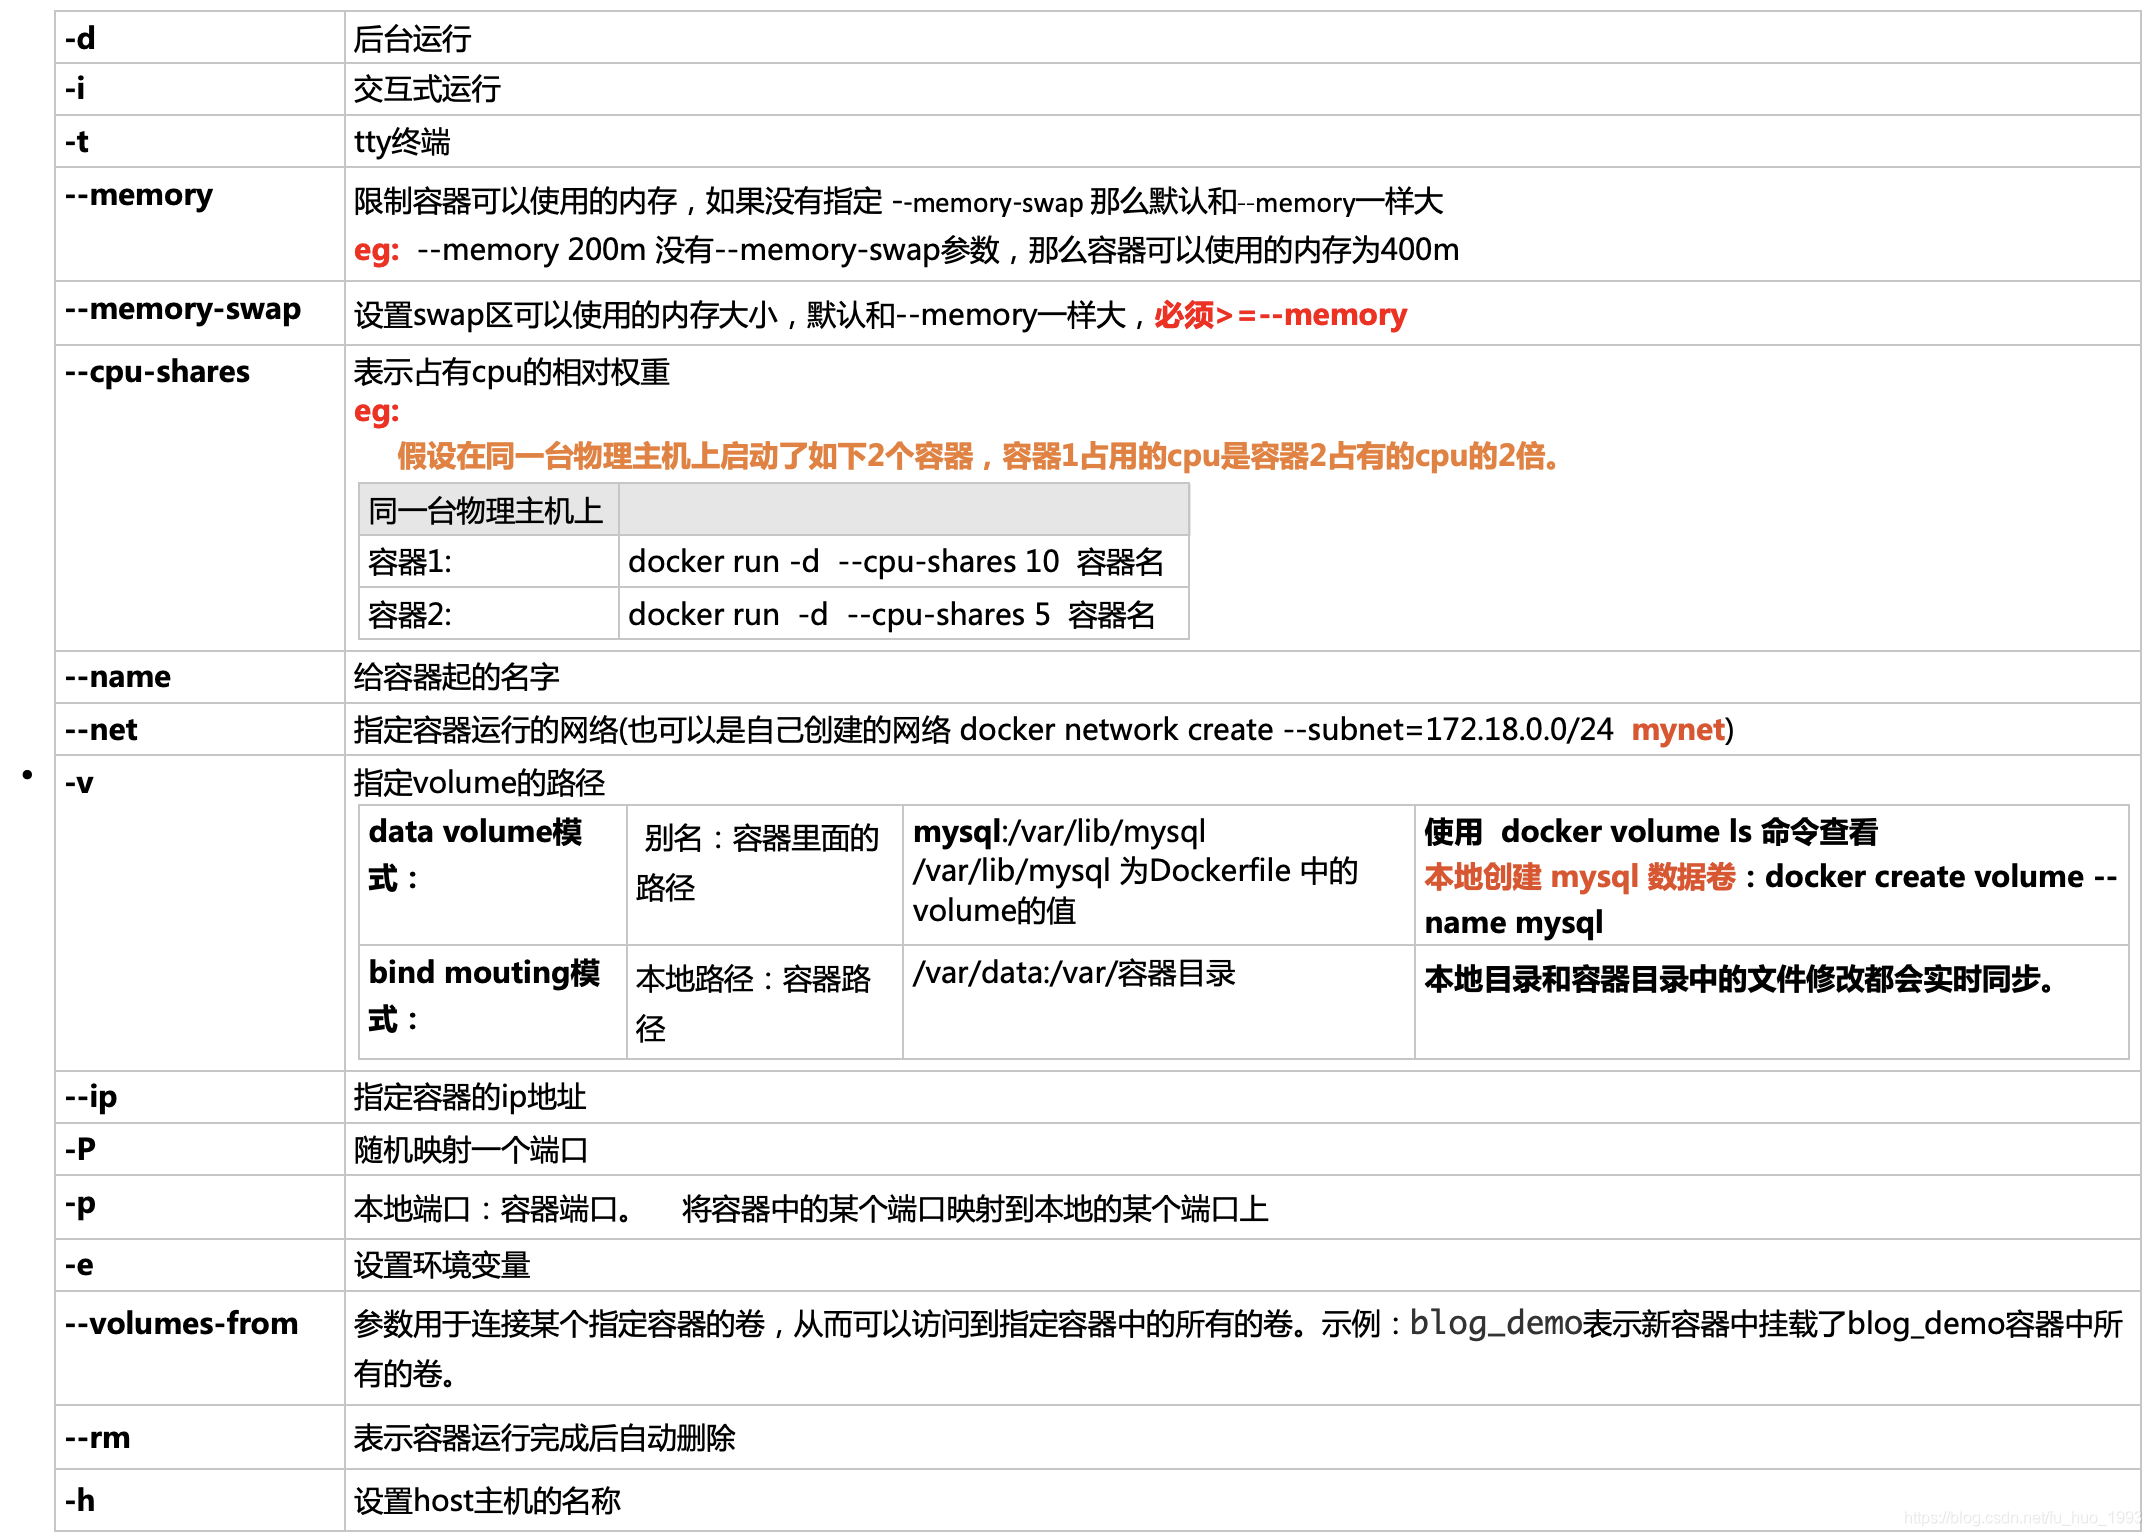The width and height of the screenshot is (2152, 1536).
Task: Click the orange text 本地创建 mysql 数据卷
Action: 1580,877
